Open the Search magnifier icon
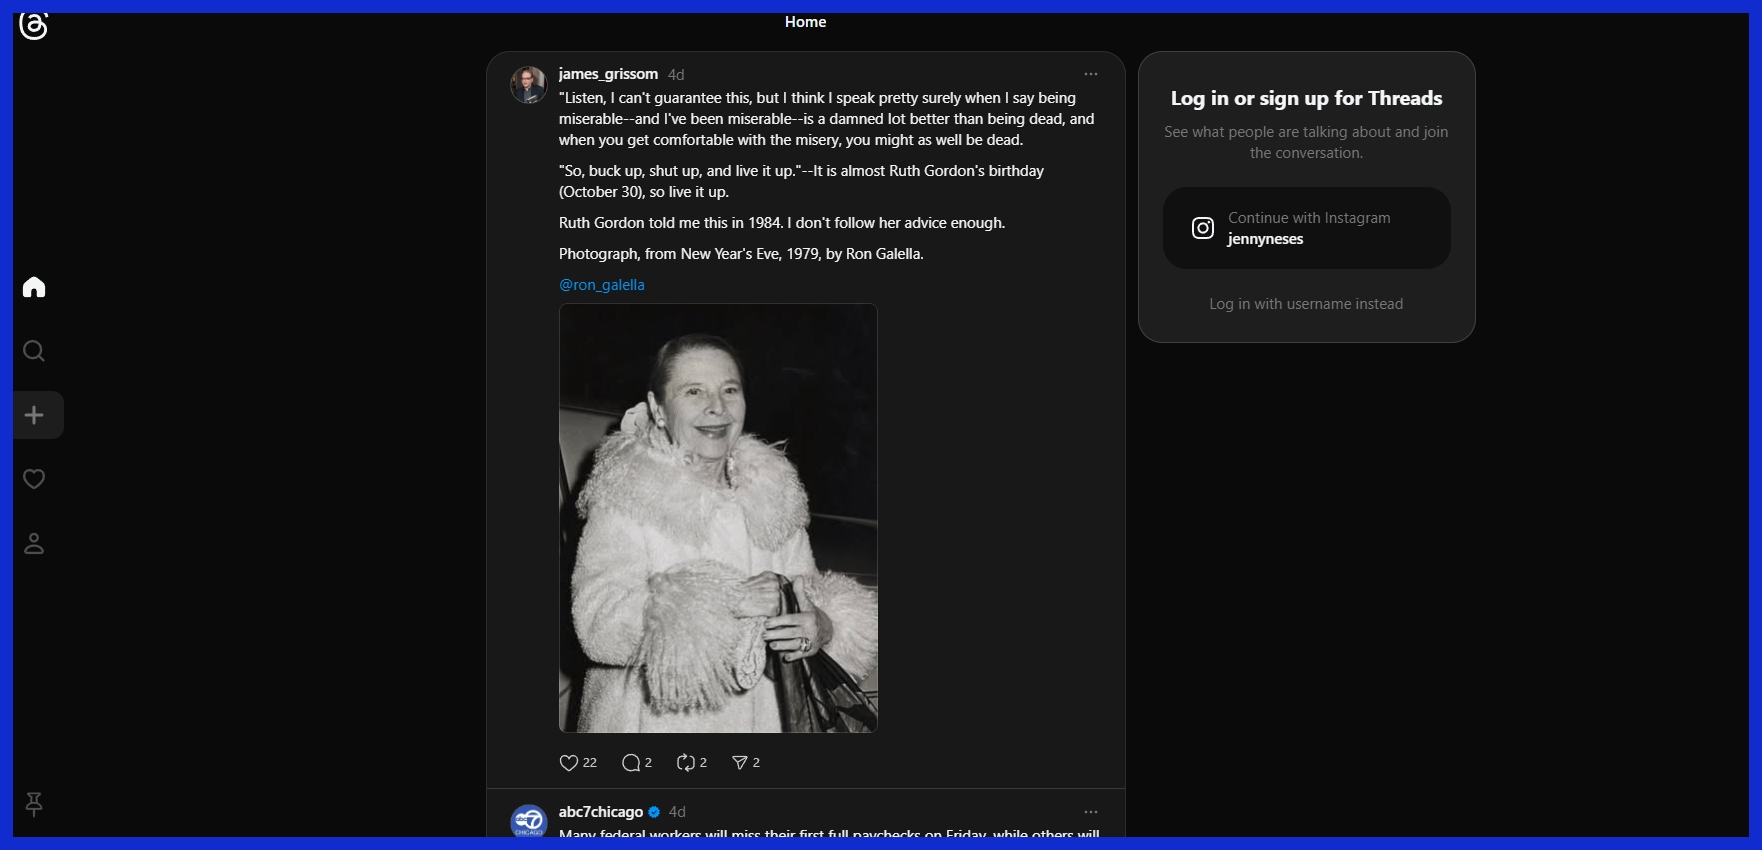The image size is (1762, 850). click(34, 351)
